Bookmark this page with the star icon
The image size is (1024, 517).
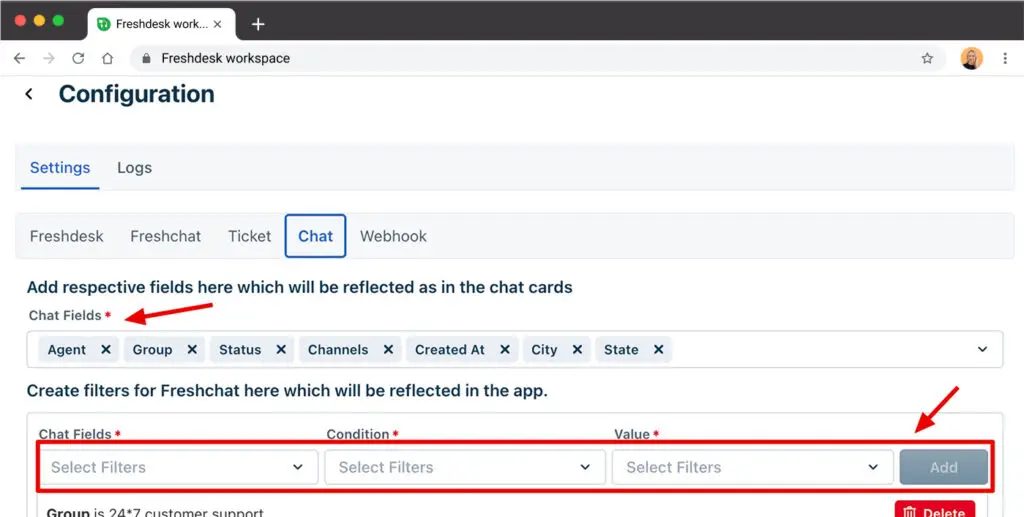[927, 58]
